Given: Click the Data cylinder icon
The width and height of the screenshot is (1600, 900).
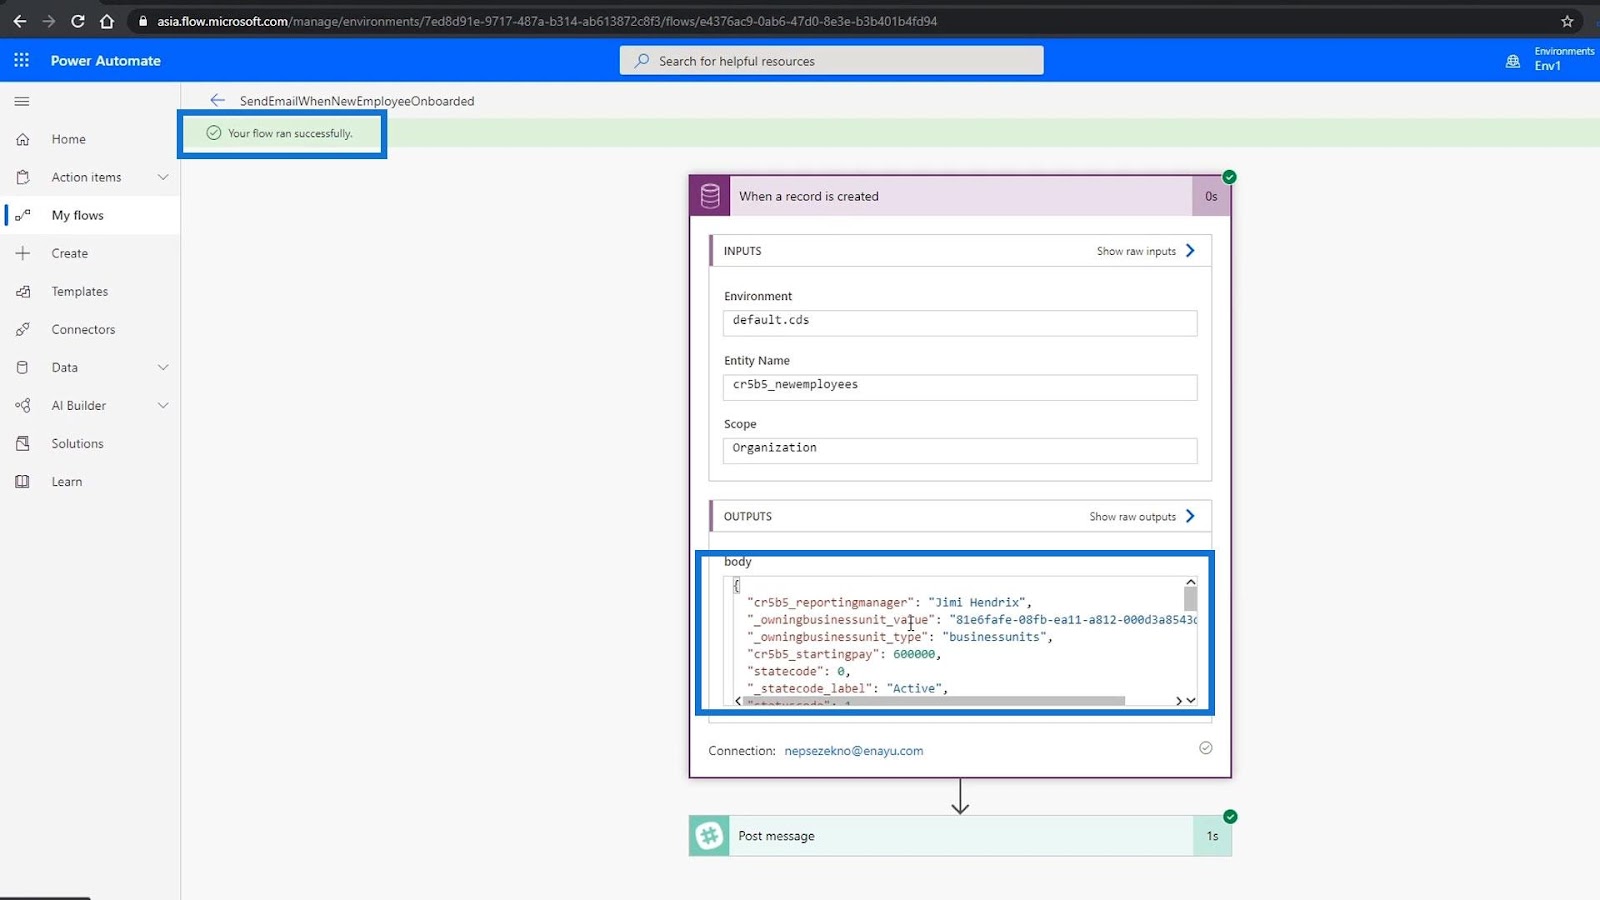Looking at the screenshot, I should coord(23,367).
